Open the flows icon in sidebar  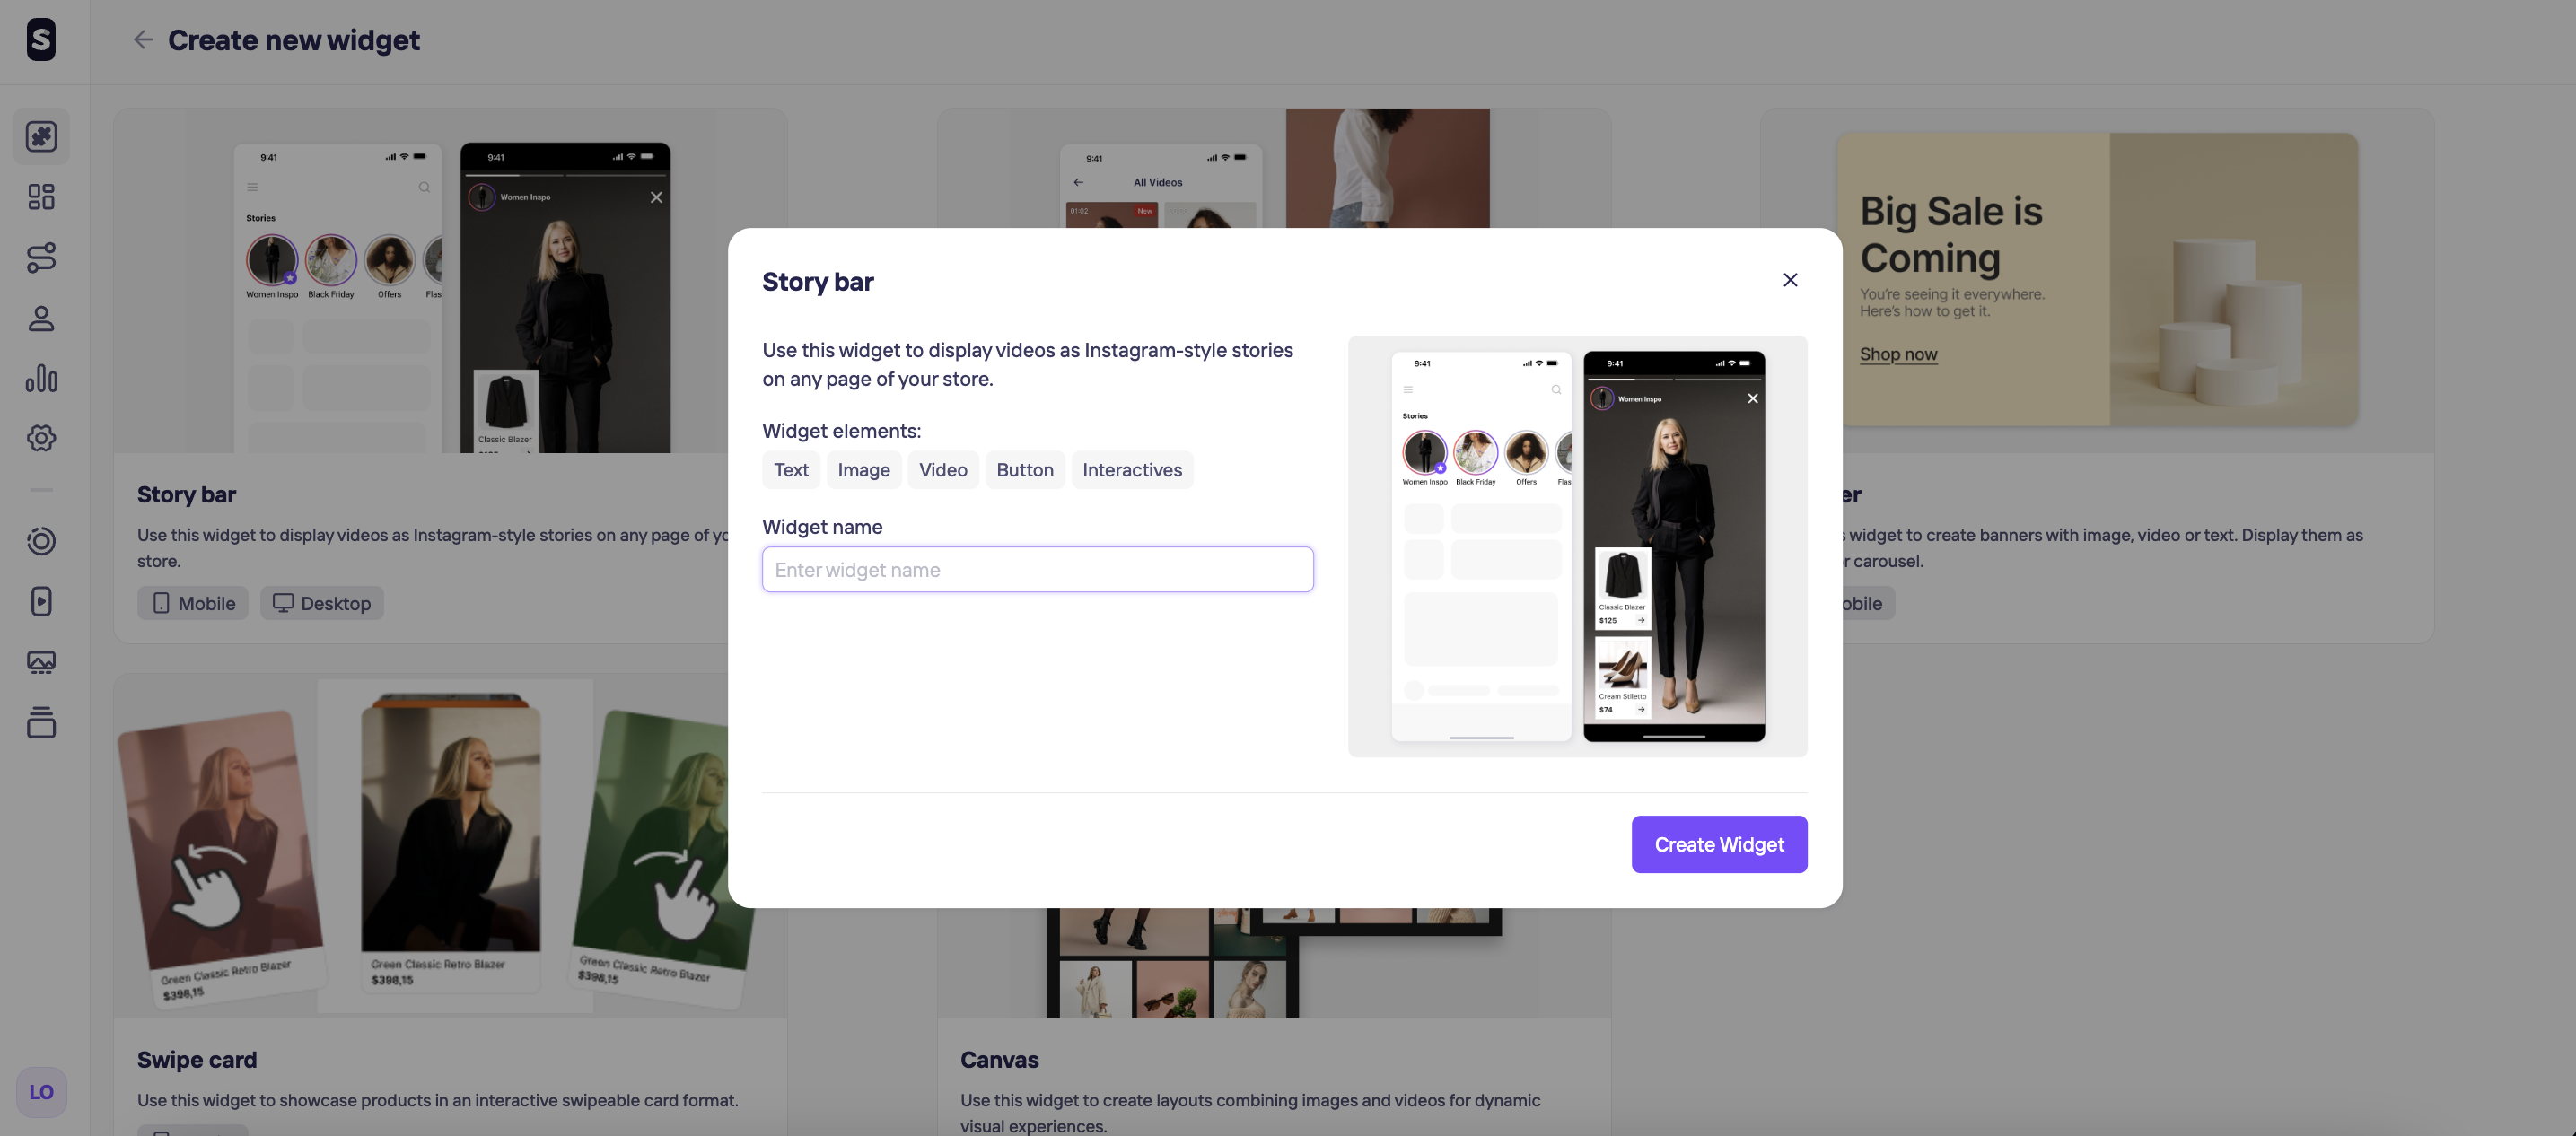pyautogui.click(x=41, y=258)
